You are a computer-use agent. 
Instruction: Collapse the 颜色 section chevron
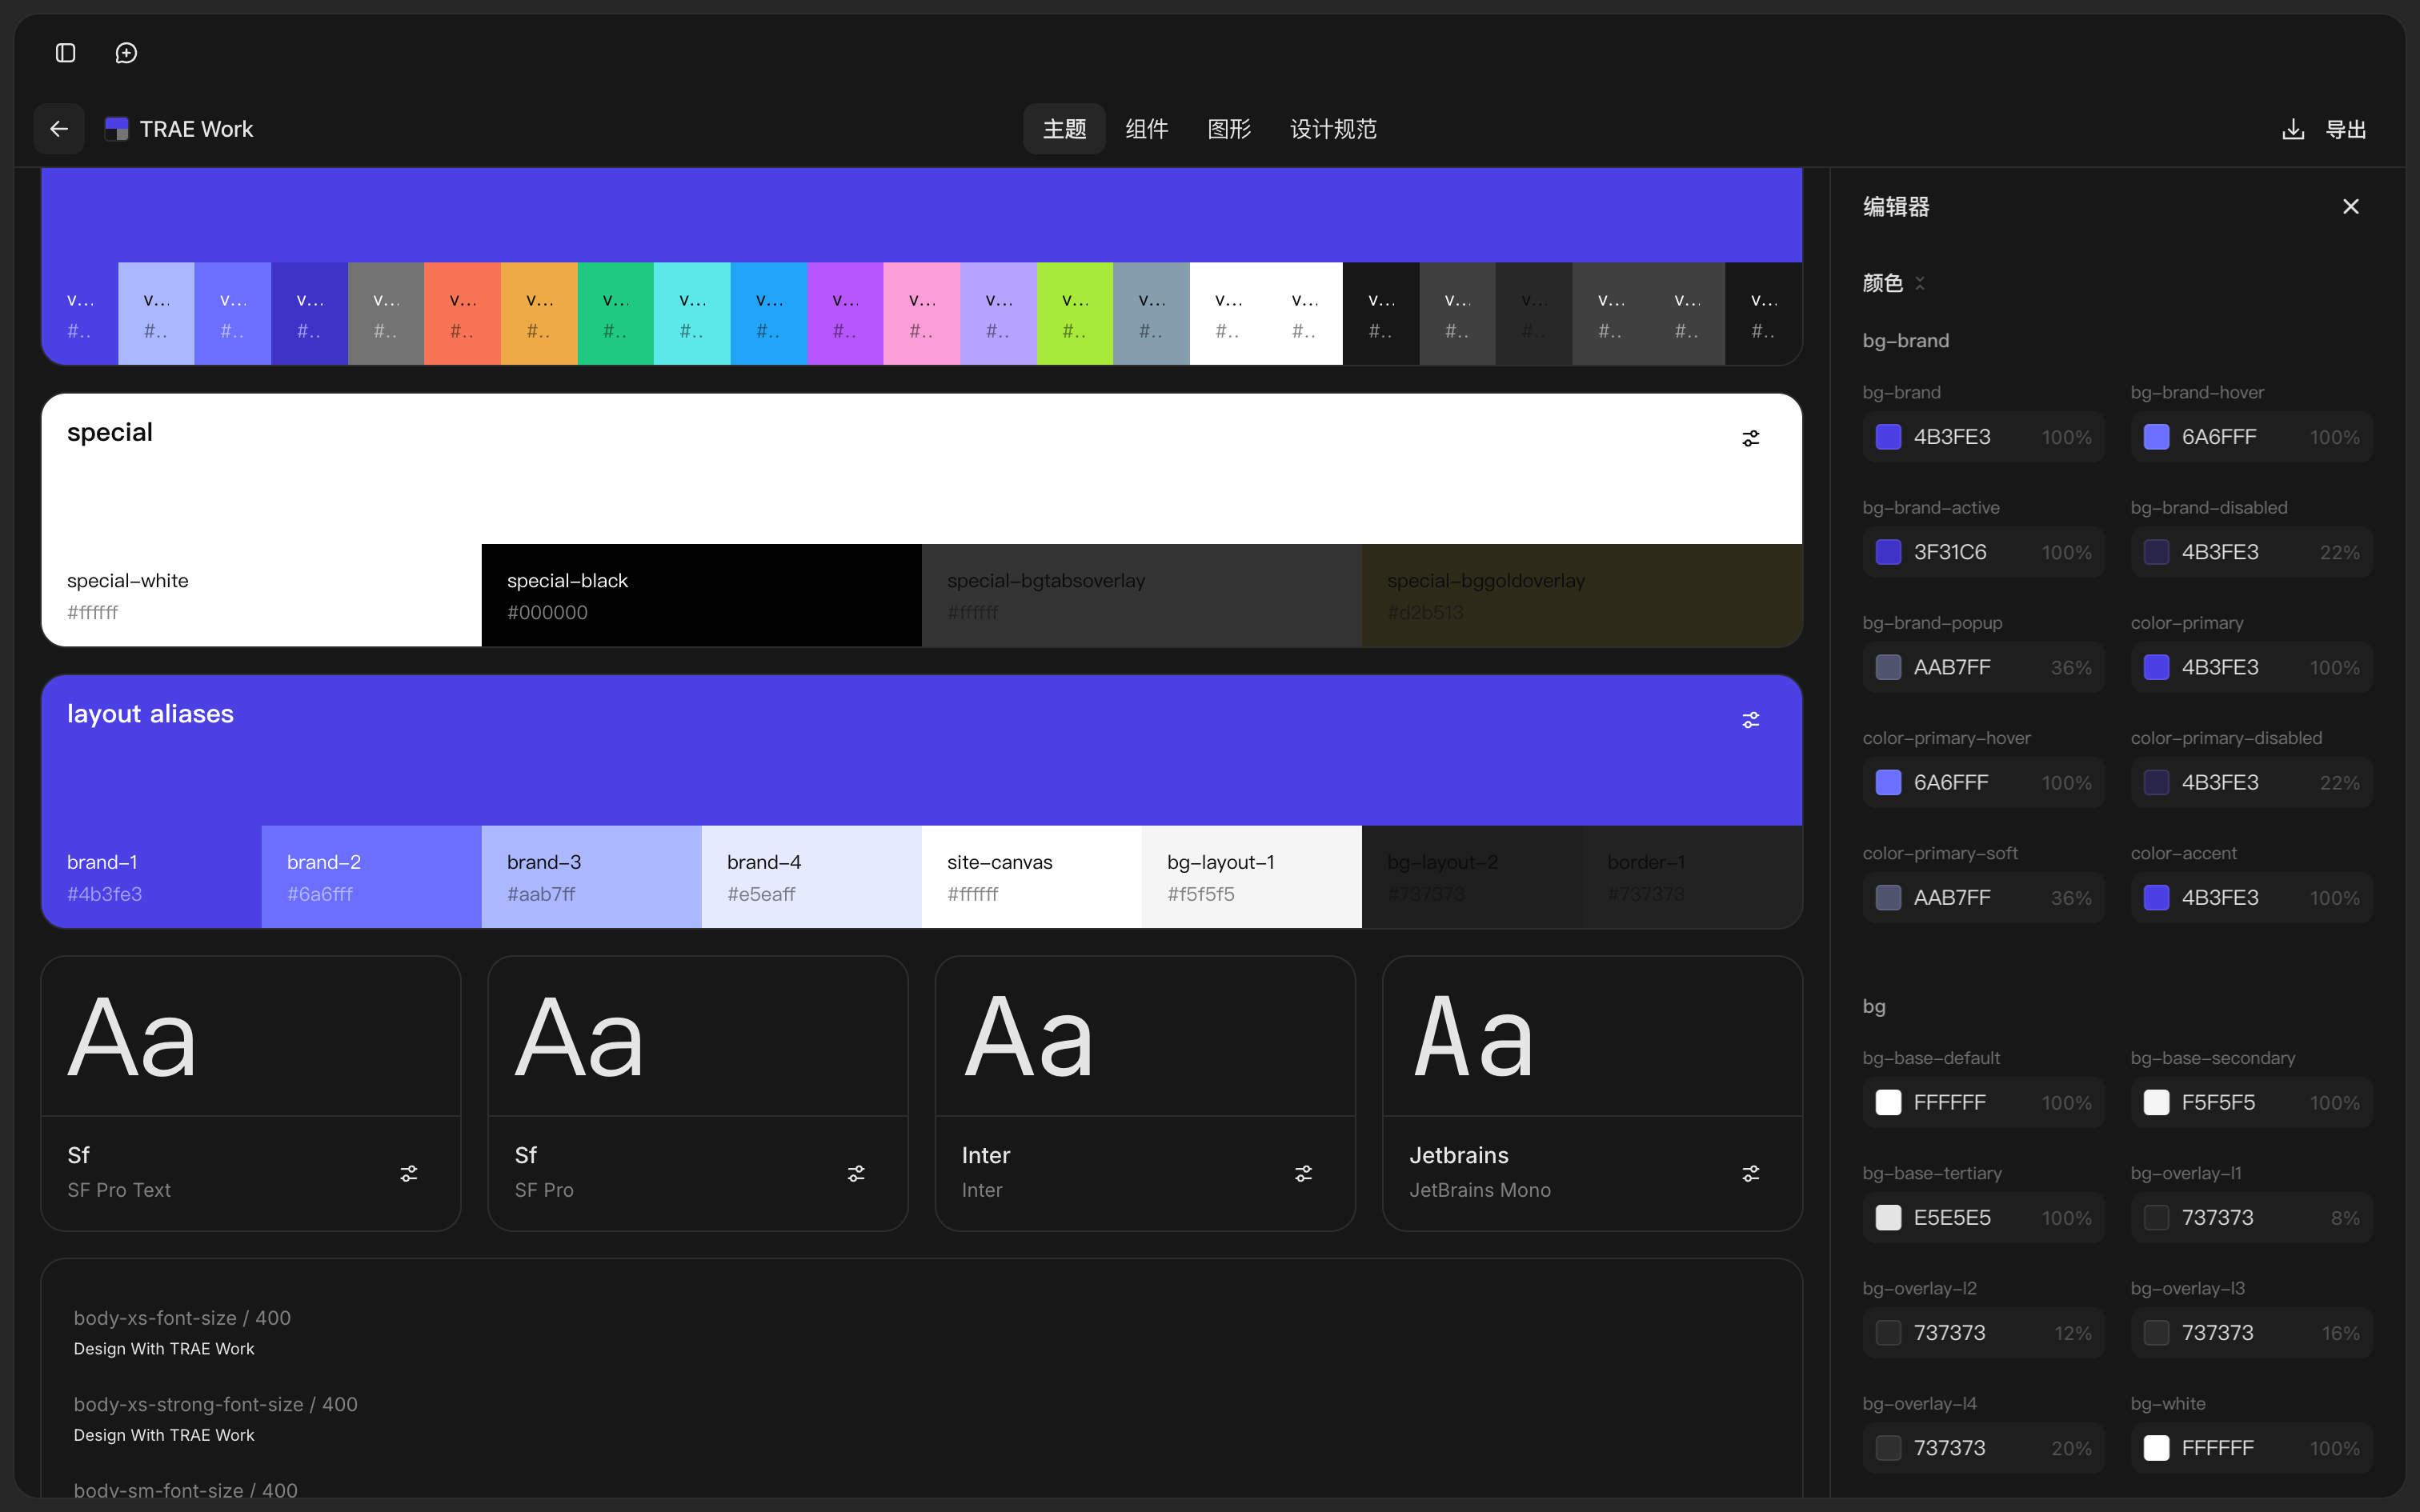click(1920, 283)
